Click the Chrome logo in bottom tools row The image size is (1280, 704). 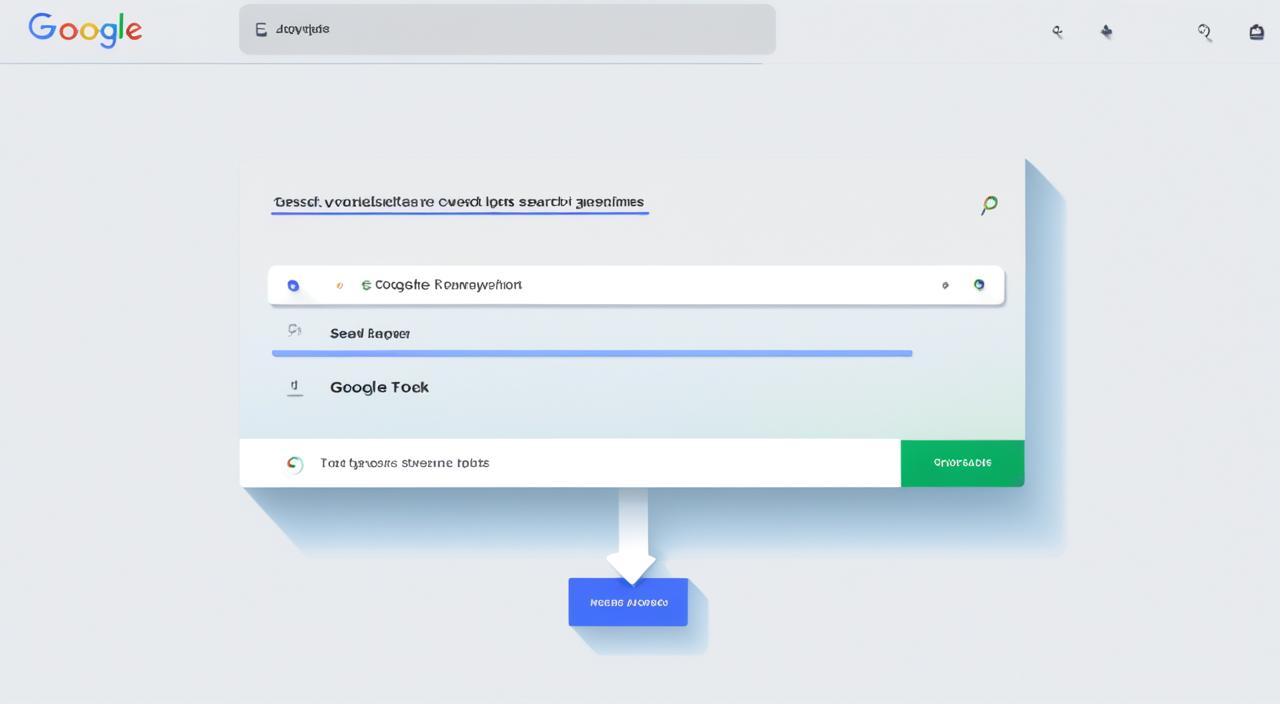point(295,463)
